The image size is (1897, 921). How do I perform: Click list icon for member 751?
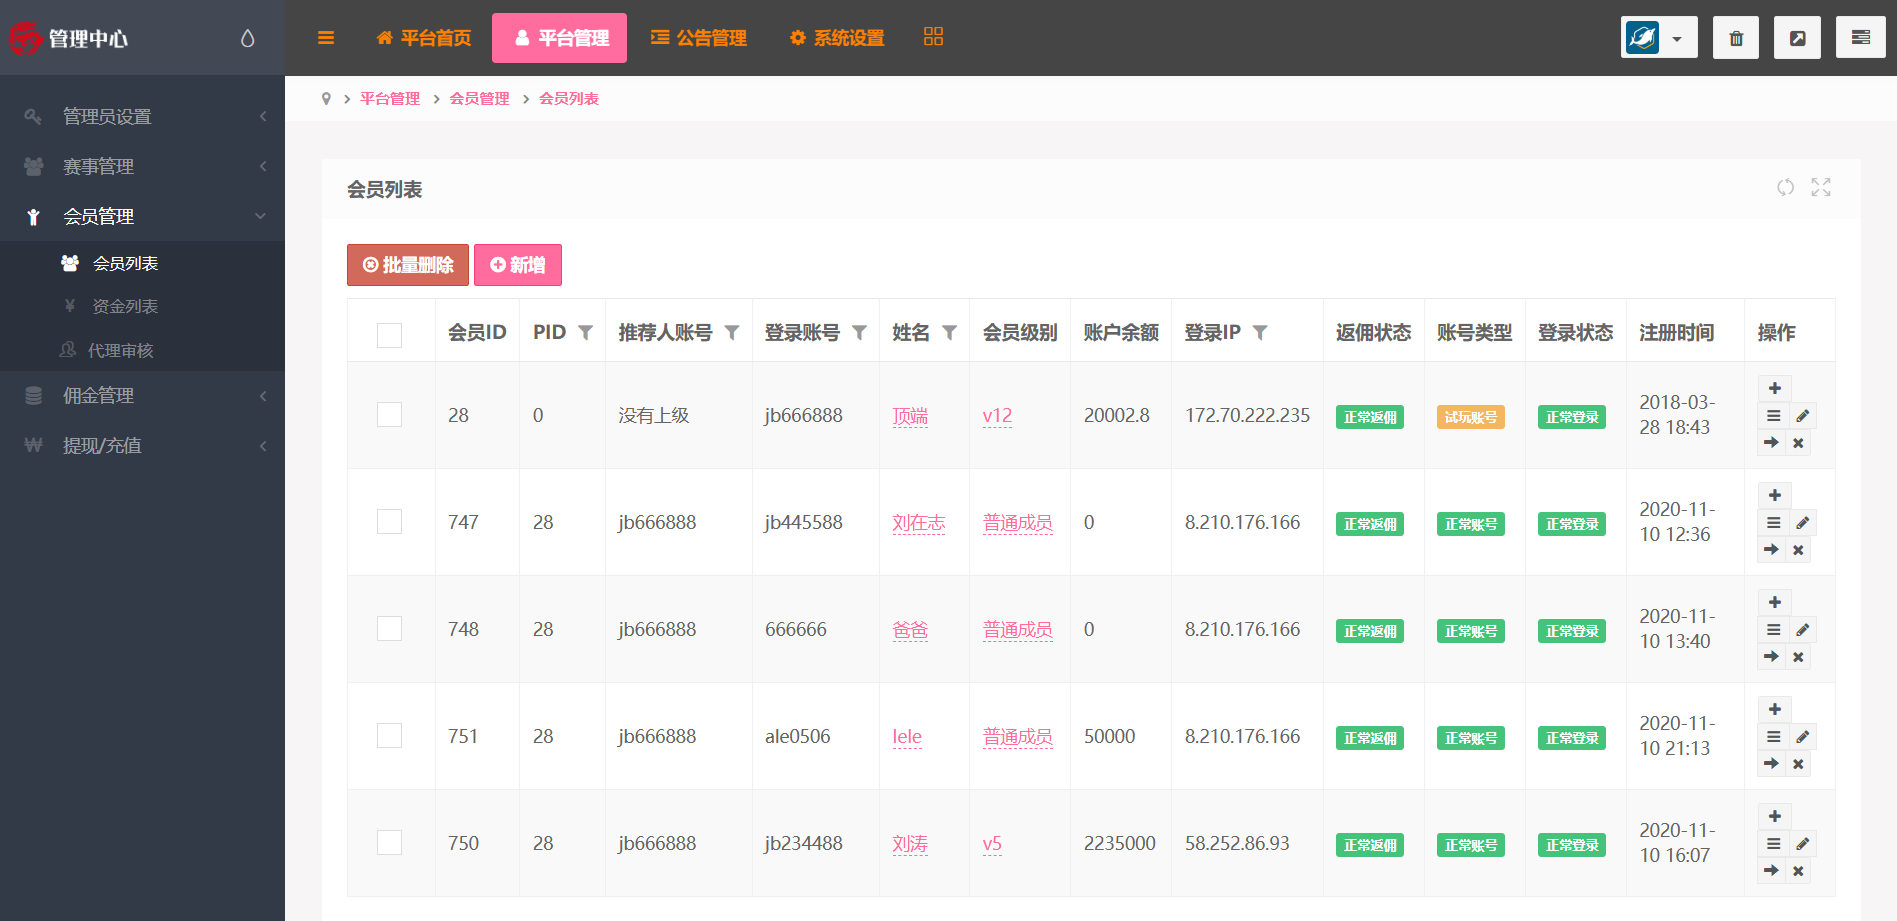(1773, 737)
